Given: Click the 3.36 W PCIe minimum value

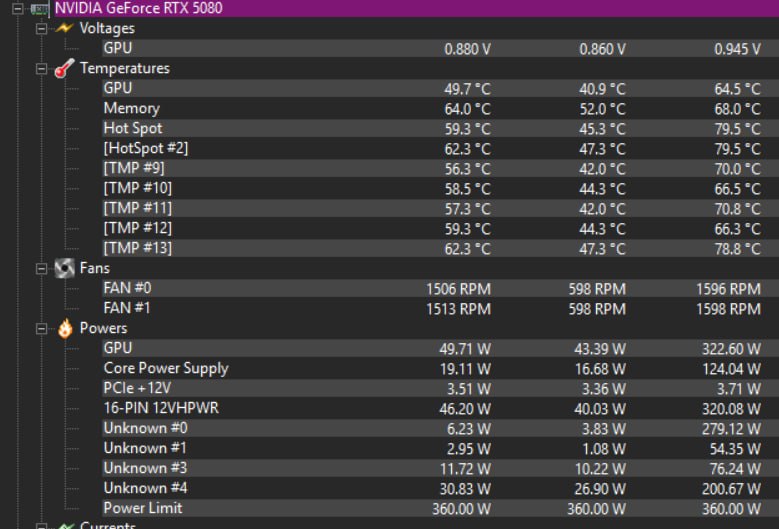Looking at the screenshot, I should pos(604,389).
